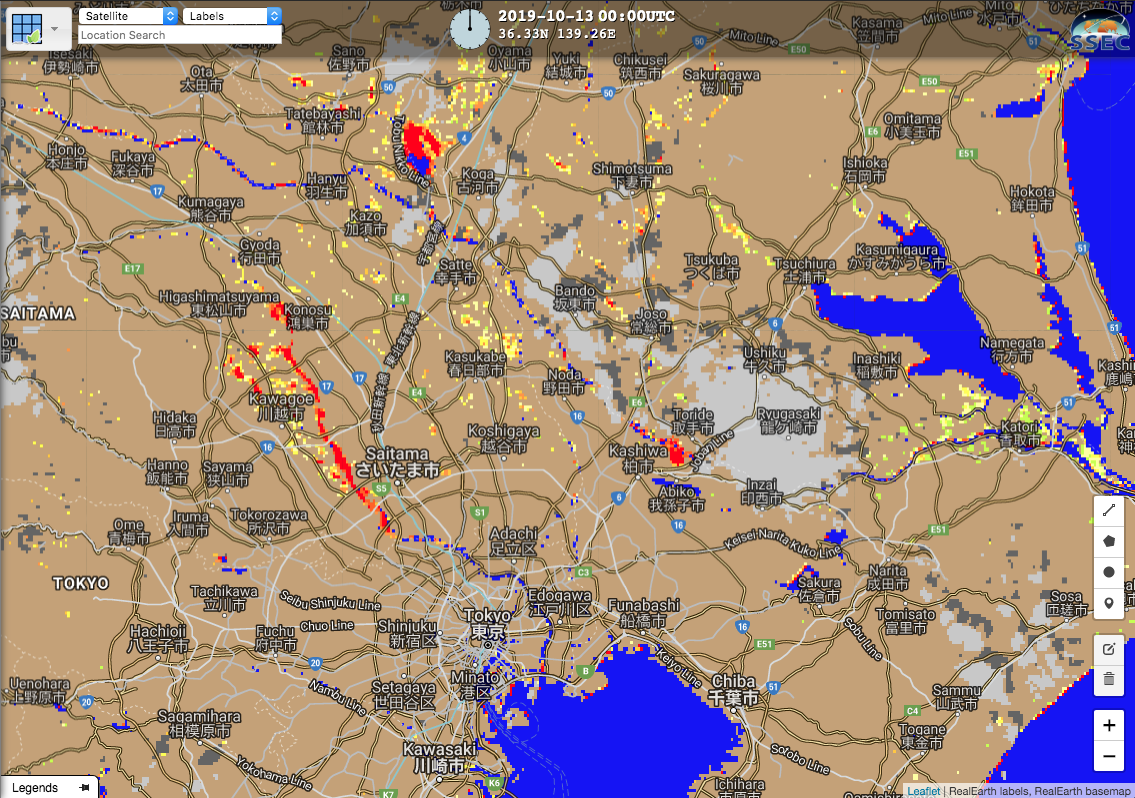Click the delete layers trash icon
Image resolution: width=1135 pixels, height=798 pixels.
tap(1108, 680)
